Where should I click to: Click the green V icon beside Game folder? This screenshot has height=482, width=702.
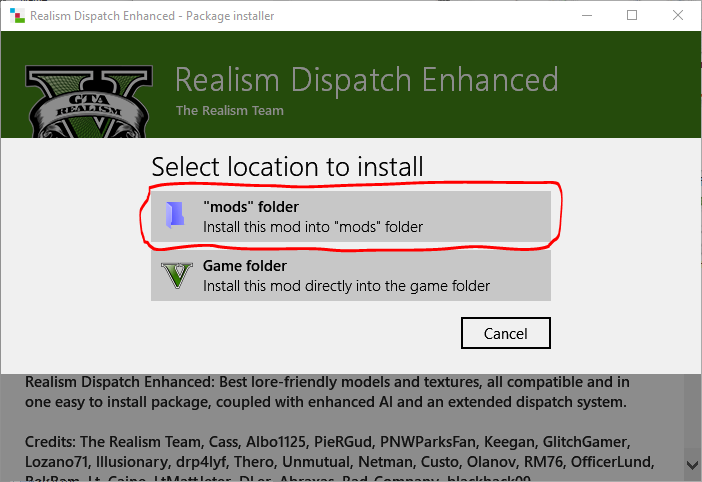click(177, 275)
